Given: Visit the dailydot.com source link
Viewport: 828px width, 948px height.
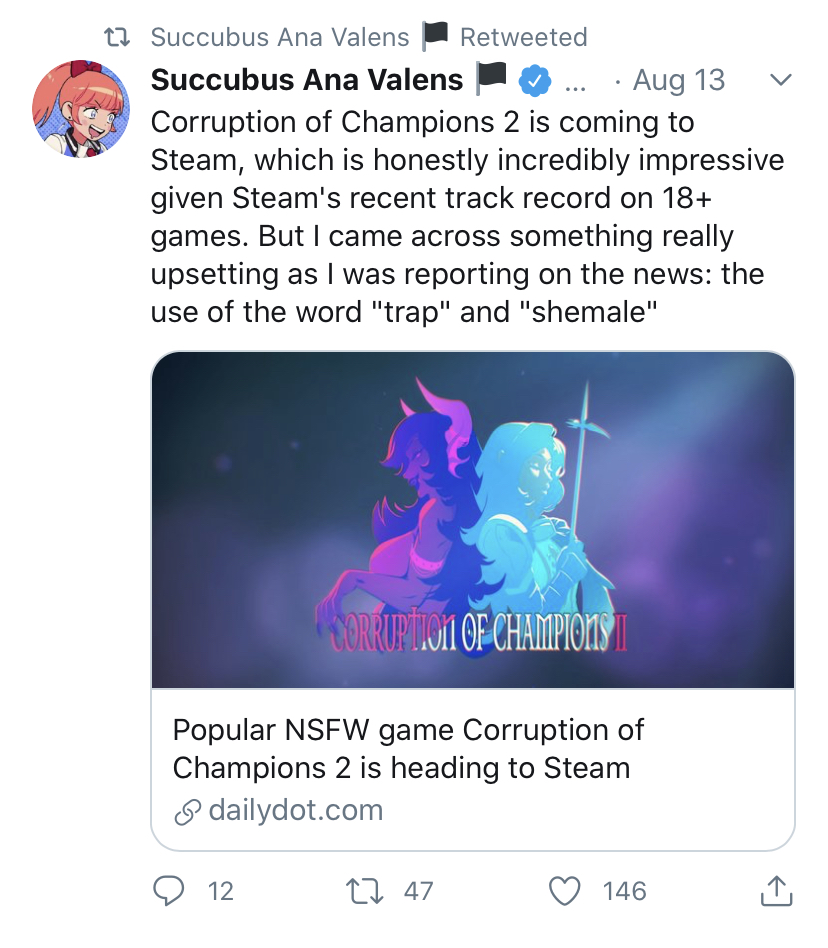Looking at the screenshot, I should pos(295,810).
